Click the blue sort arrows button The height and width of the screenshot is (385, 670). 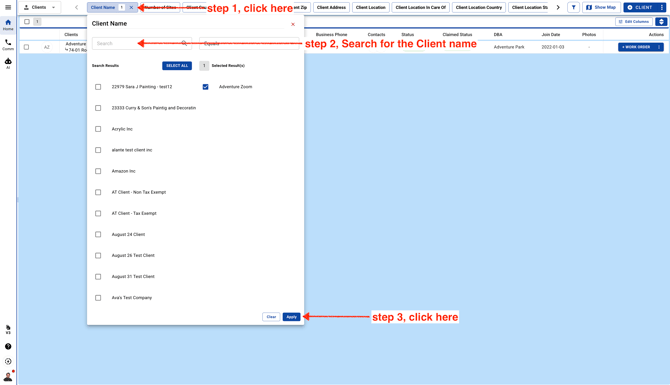661,21
